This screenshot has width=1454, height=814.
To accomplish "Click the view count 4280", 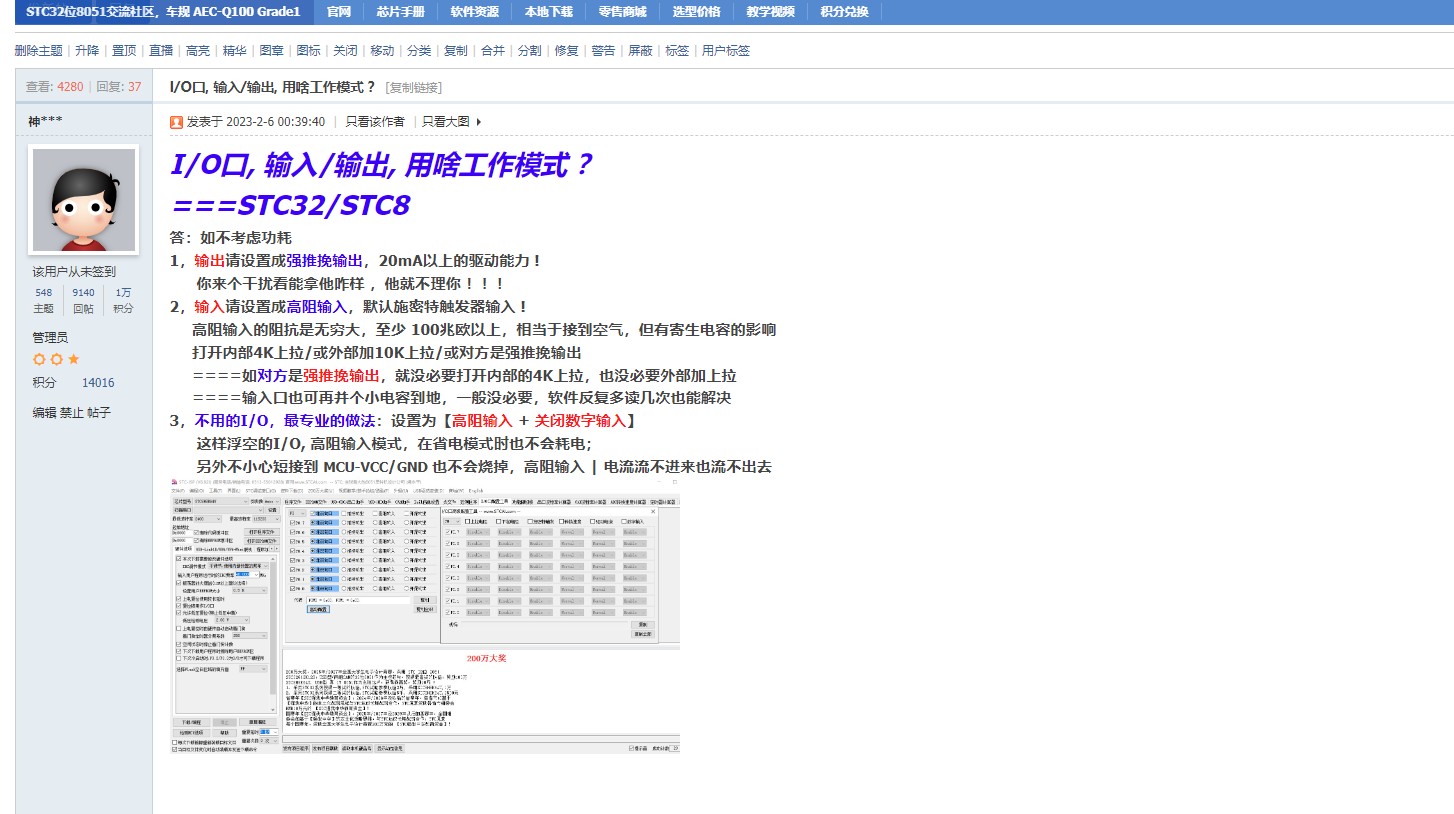I will [70, 87].
